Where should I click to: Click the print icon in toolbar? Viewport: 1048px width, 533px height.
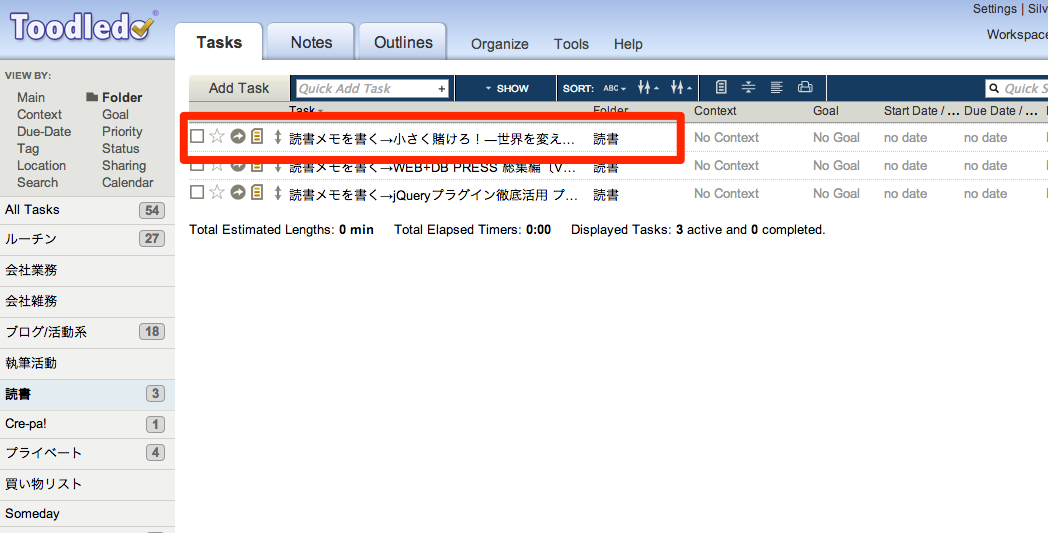pyautogui.click(x=805, y=88)
